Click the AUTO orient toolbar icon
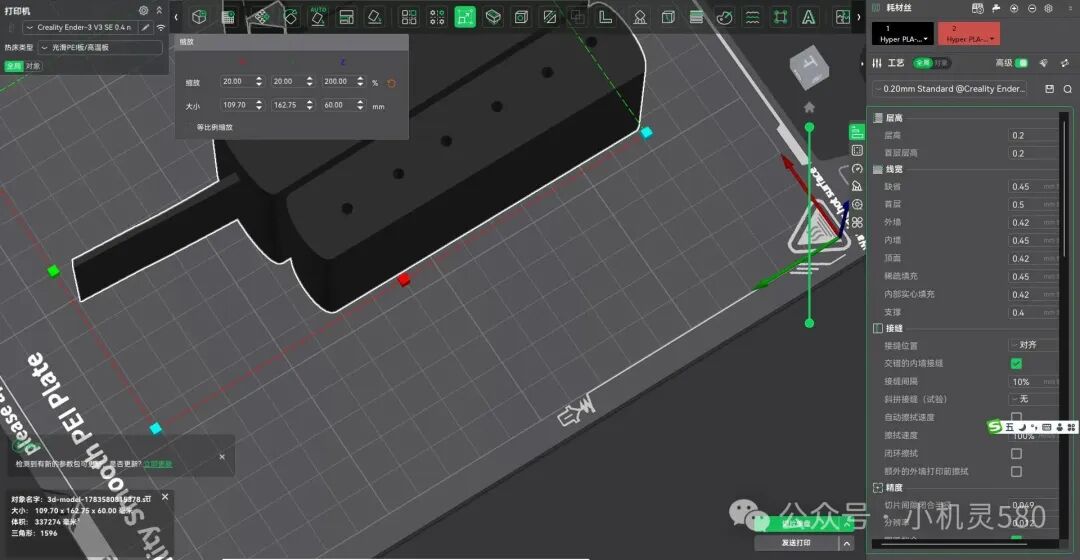The image size is (1080, 560). [x=318, y=17]
